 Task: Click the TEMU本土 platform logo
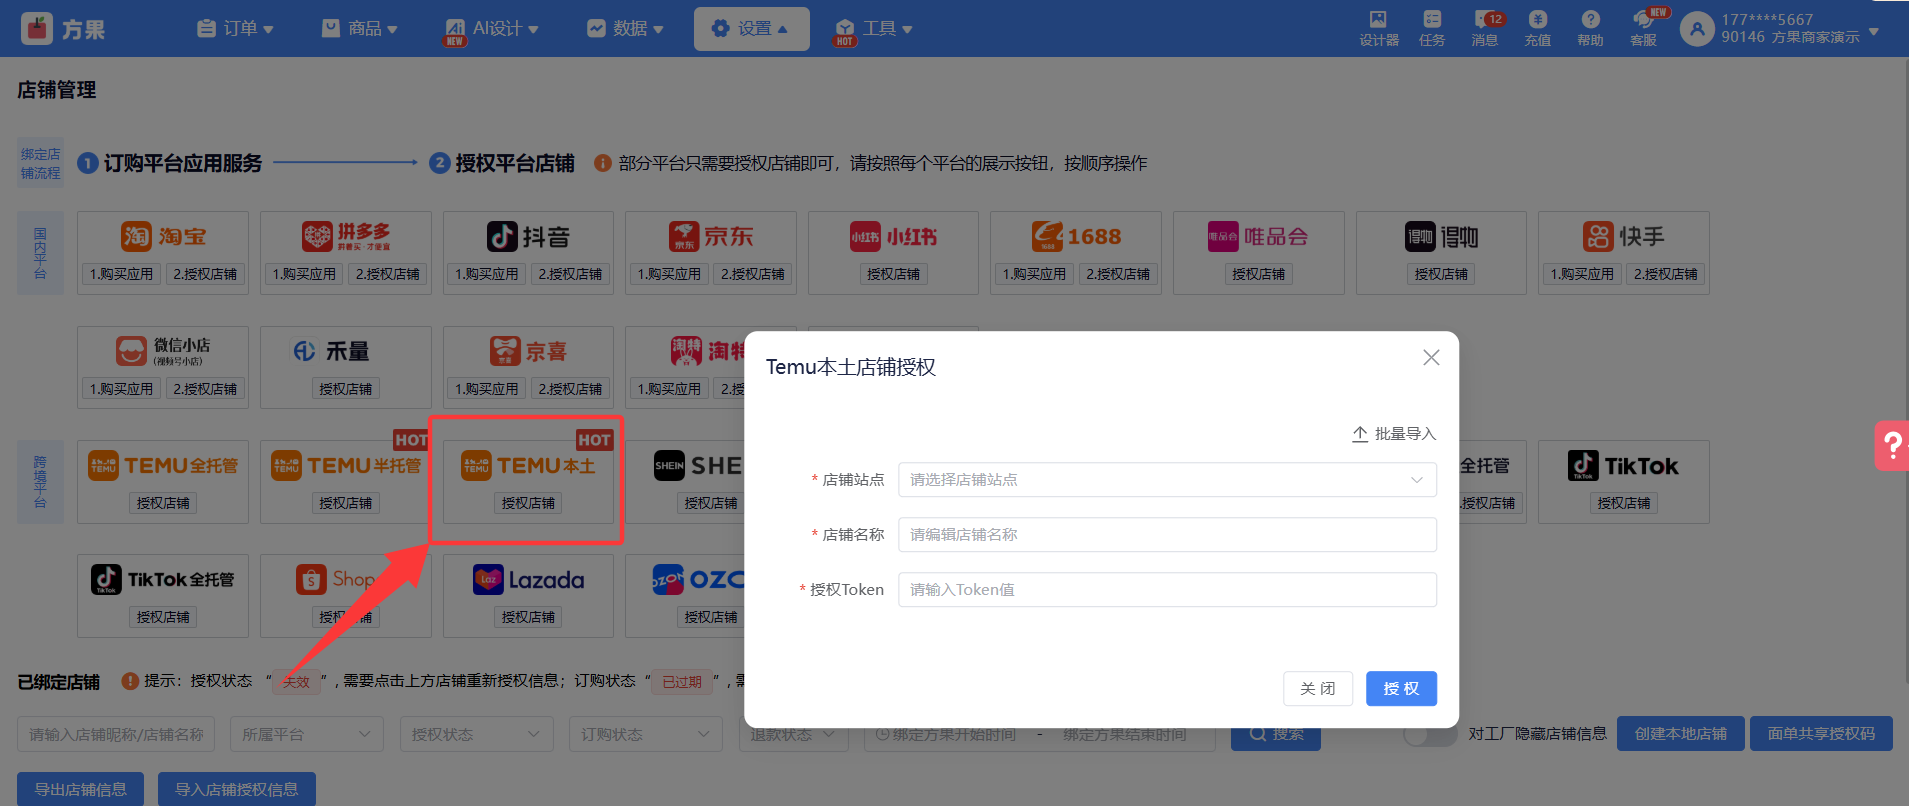click(x=528, y=466)
